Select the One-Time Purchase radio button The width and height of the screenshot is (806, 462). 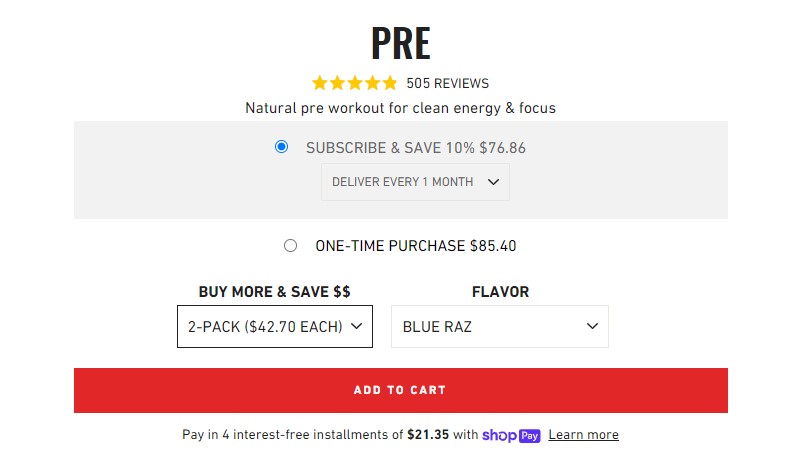coord(290,245)
